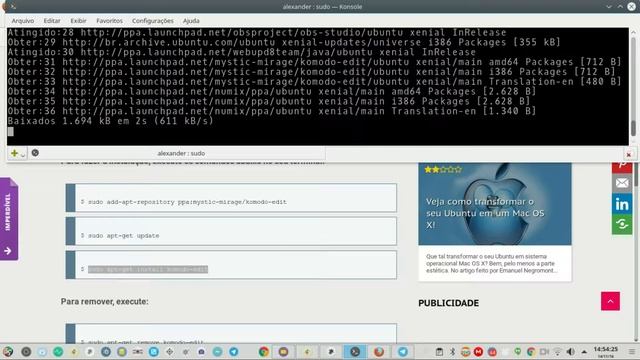Share the page by email icon

(622, 183)
